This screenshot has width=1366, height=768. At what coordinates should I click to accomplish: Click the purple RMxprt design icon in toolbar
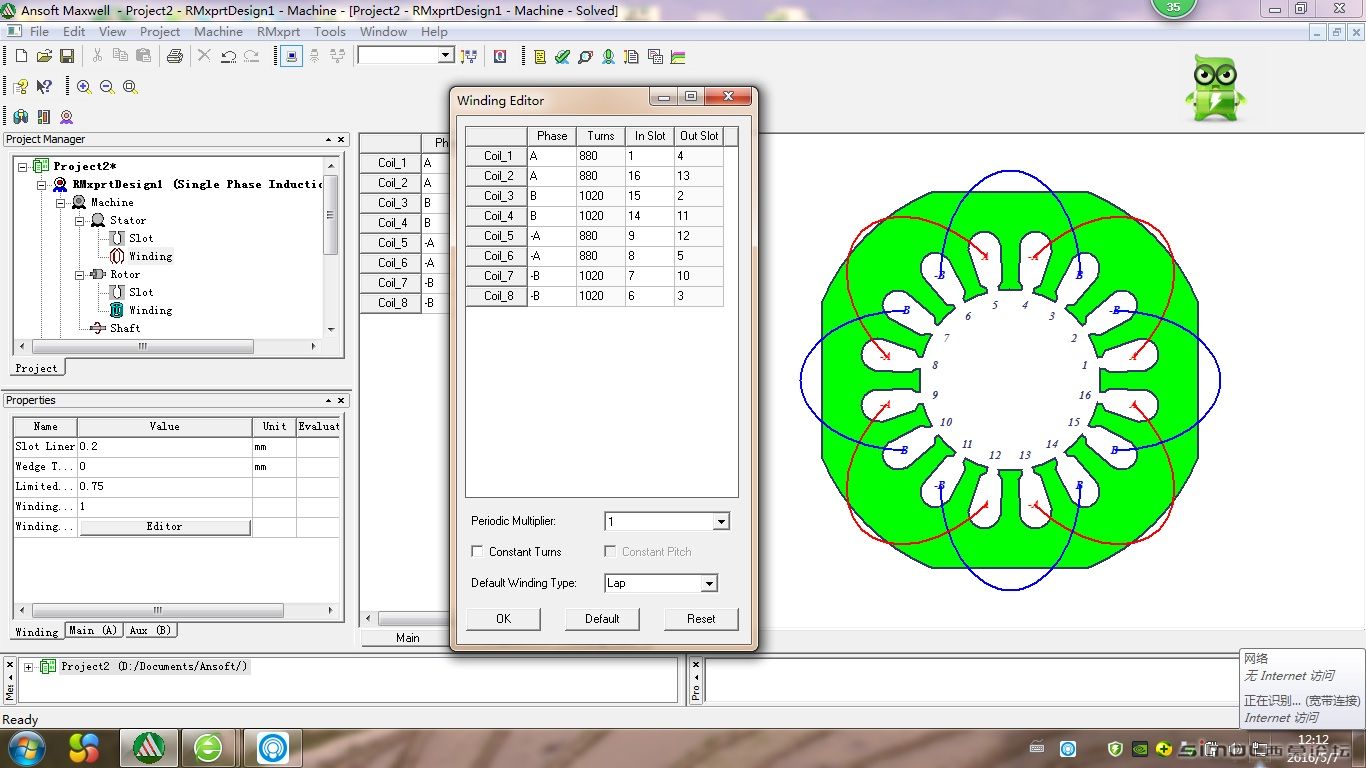[66, 117]
